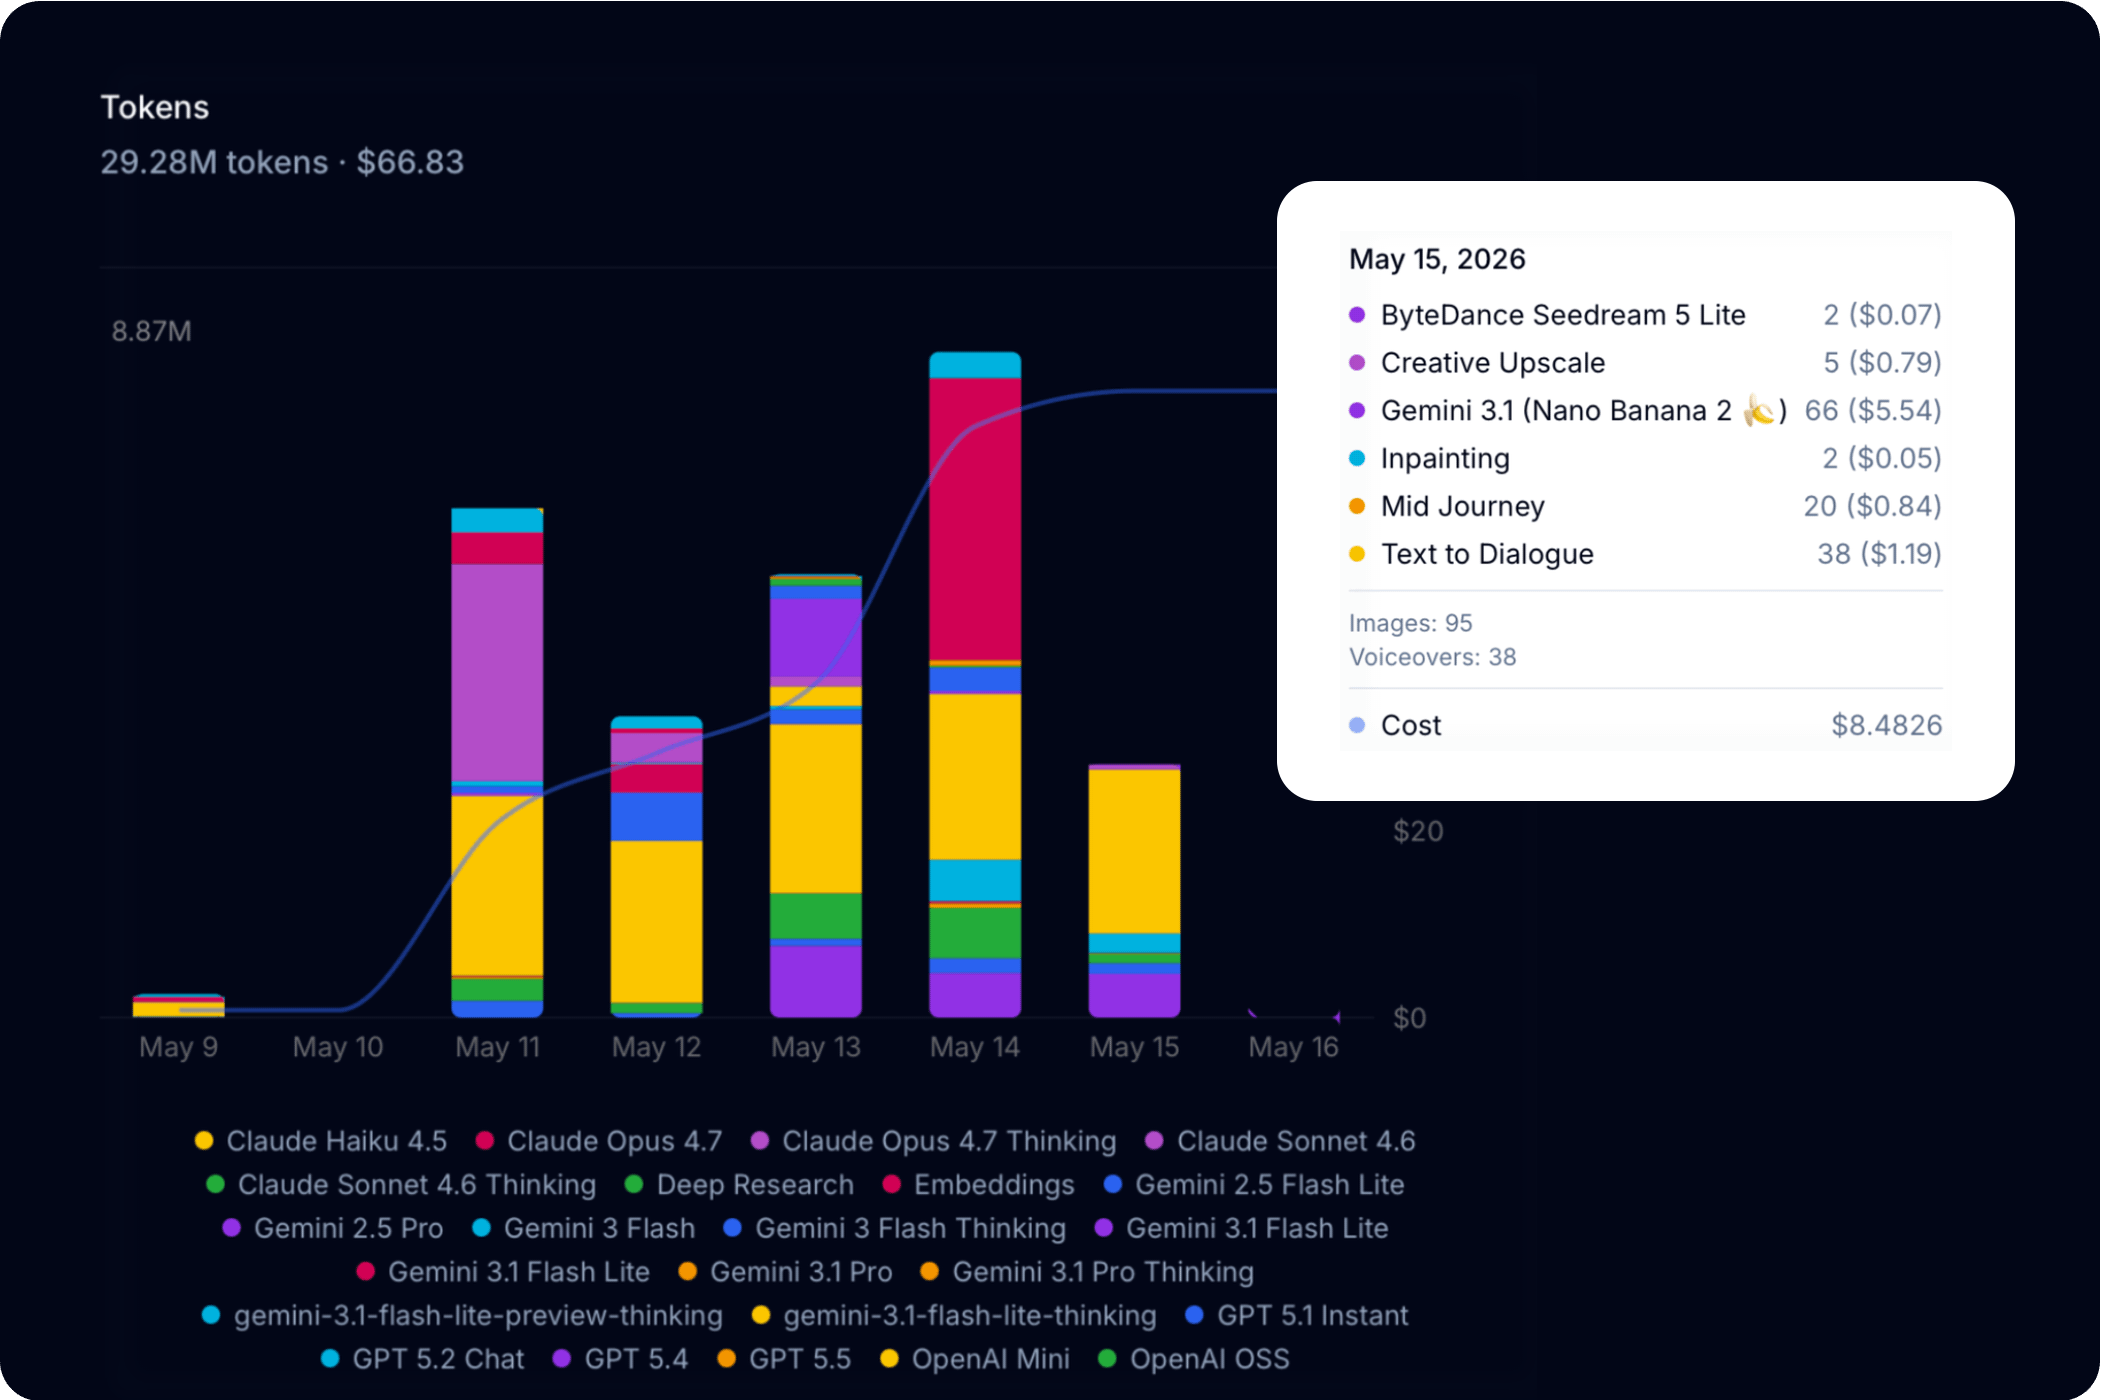
Task: Click Creative Upscale tooltip row
Action: 1645,363
